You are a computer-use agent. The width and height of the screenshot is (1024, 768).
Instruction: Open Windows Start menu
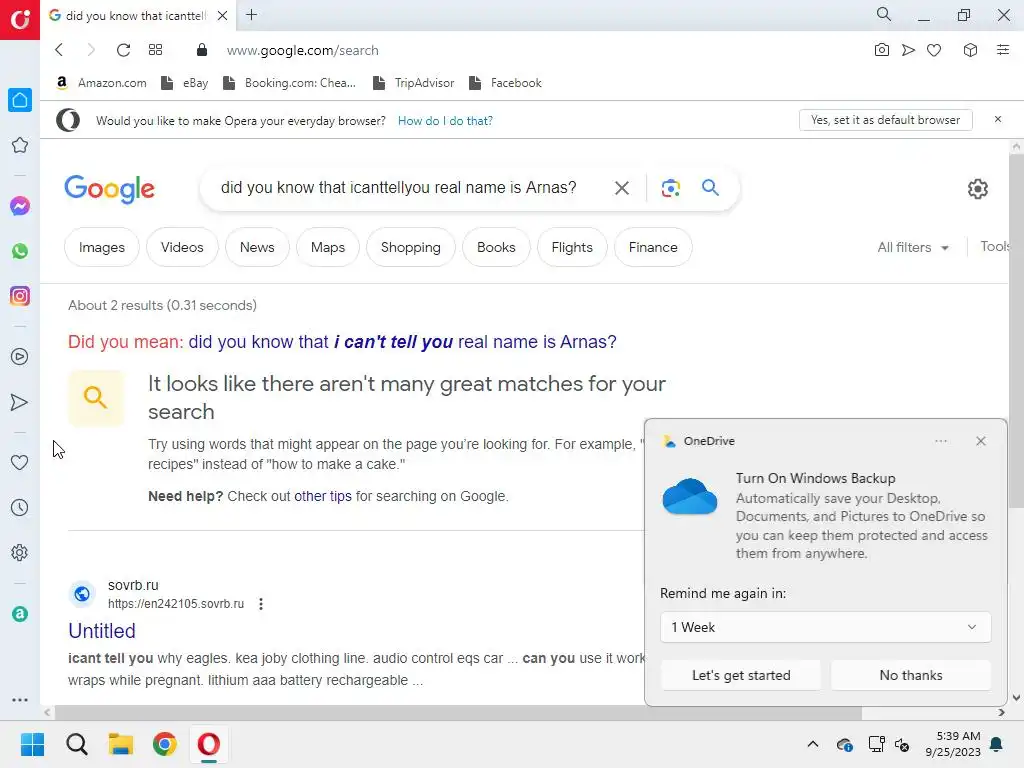click(32, 744)
